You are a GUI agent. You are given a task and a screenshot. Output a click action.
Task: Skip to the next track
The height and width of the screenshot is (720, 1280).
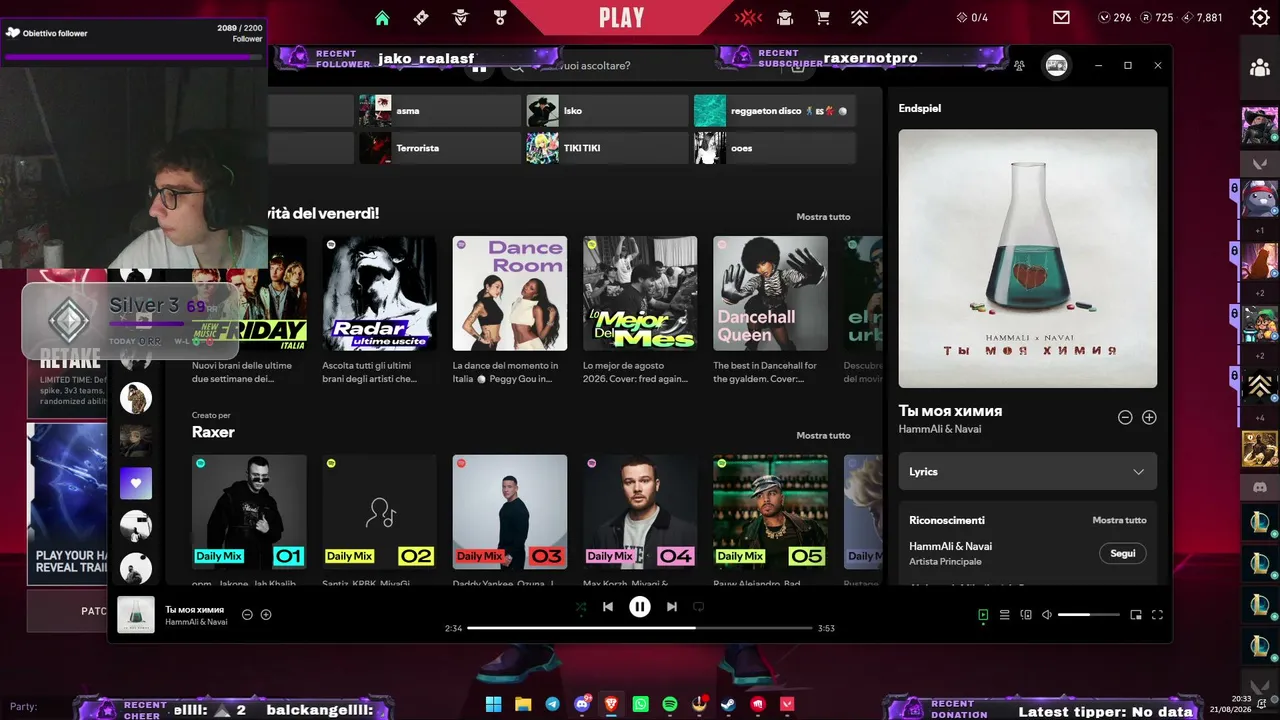tap(672, 606)
